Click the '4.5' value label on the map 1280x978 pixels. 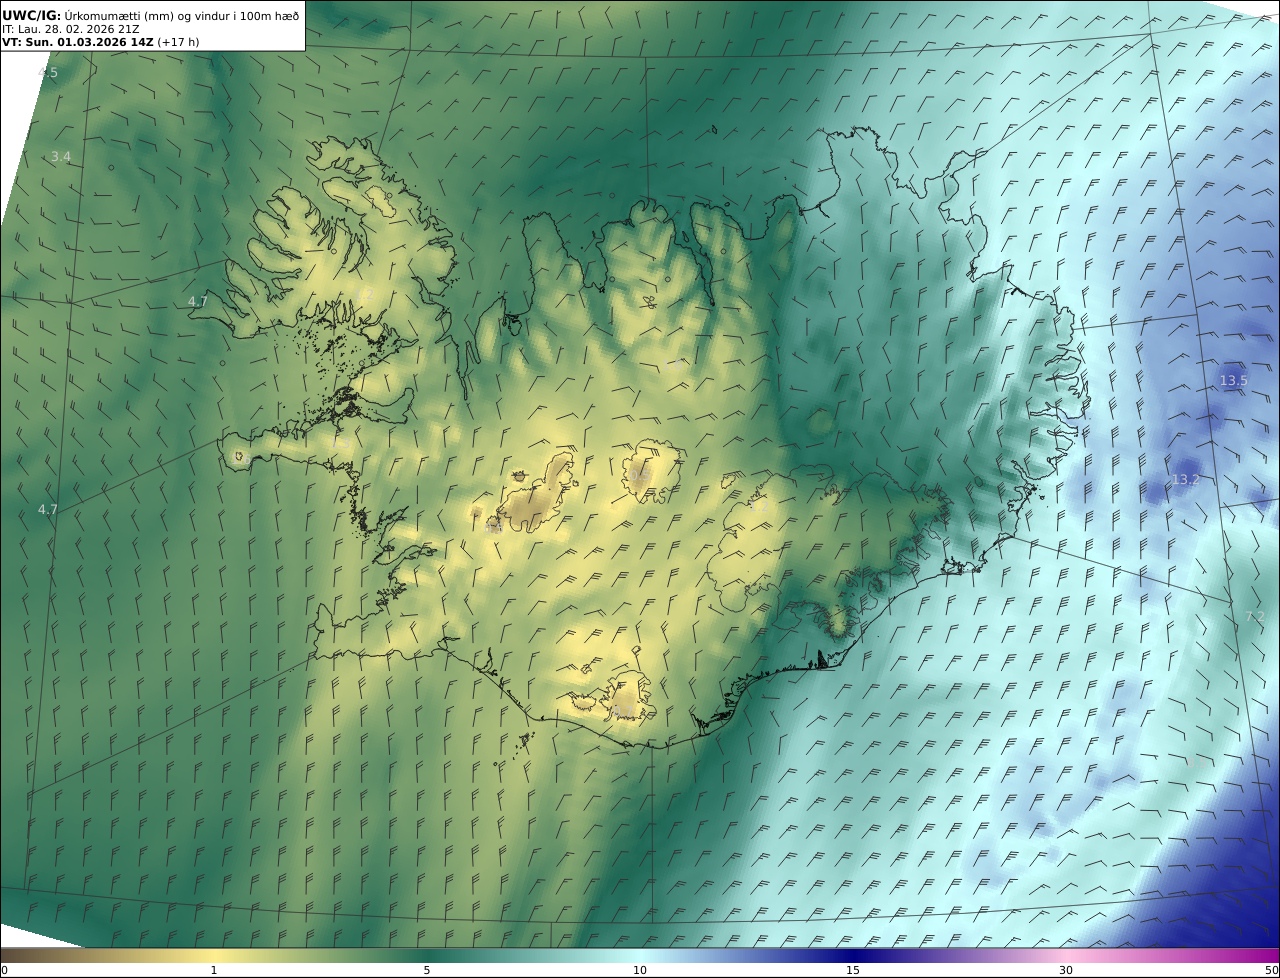(x=48, y=73)
